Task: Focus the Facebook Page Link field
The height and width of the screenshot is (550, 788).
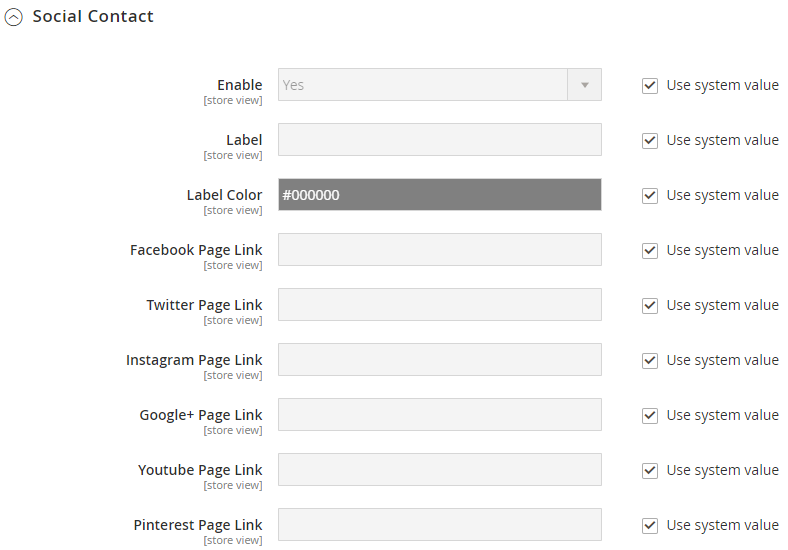Action: pyautogui.click(x=440, y=250)
